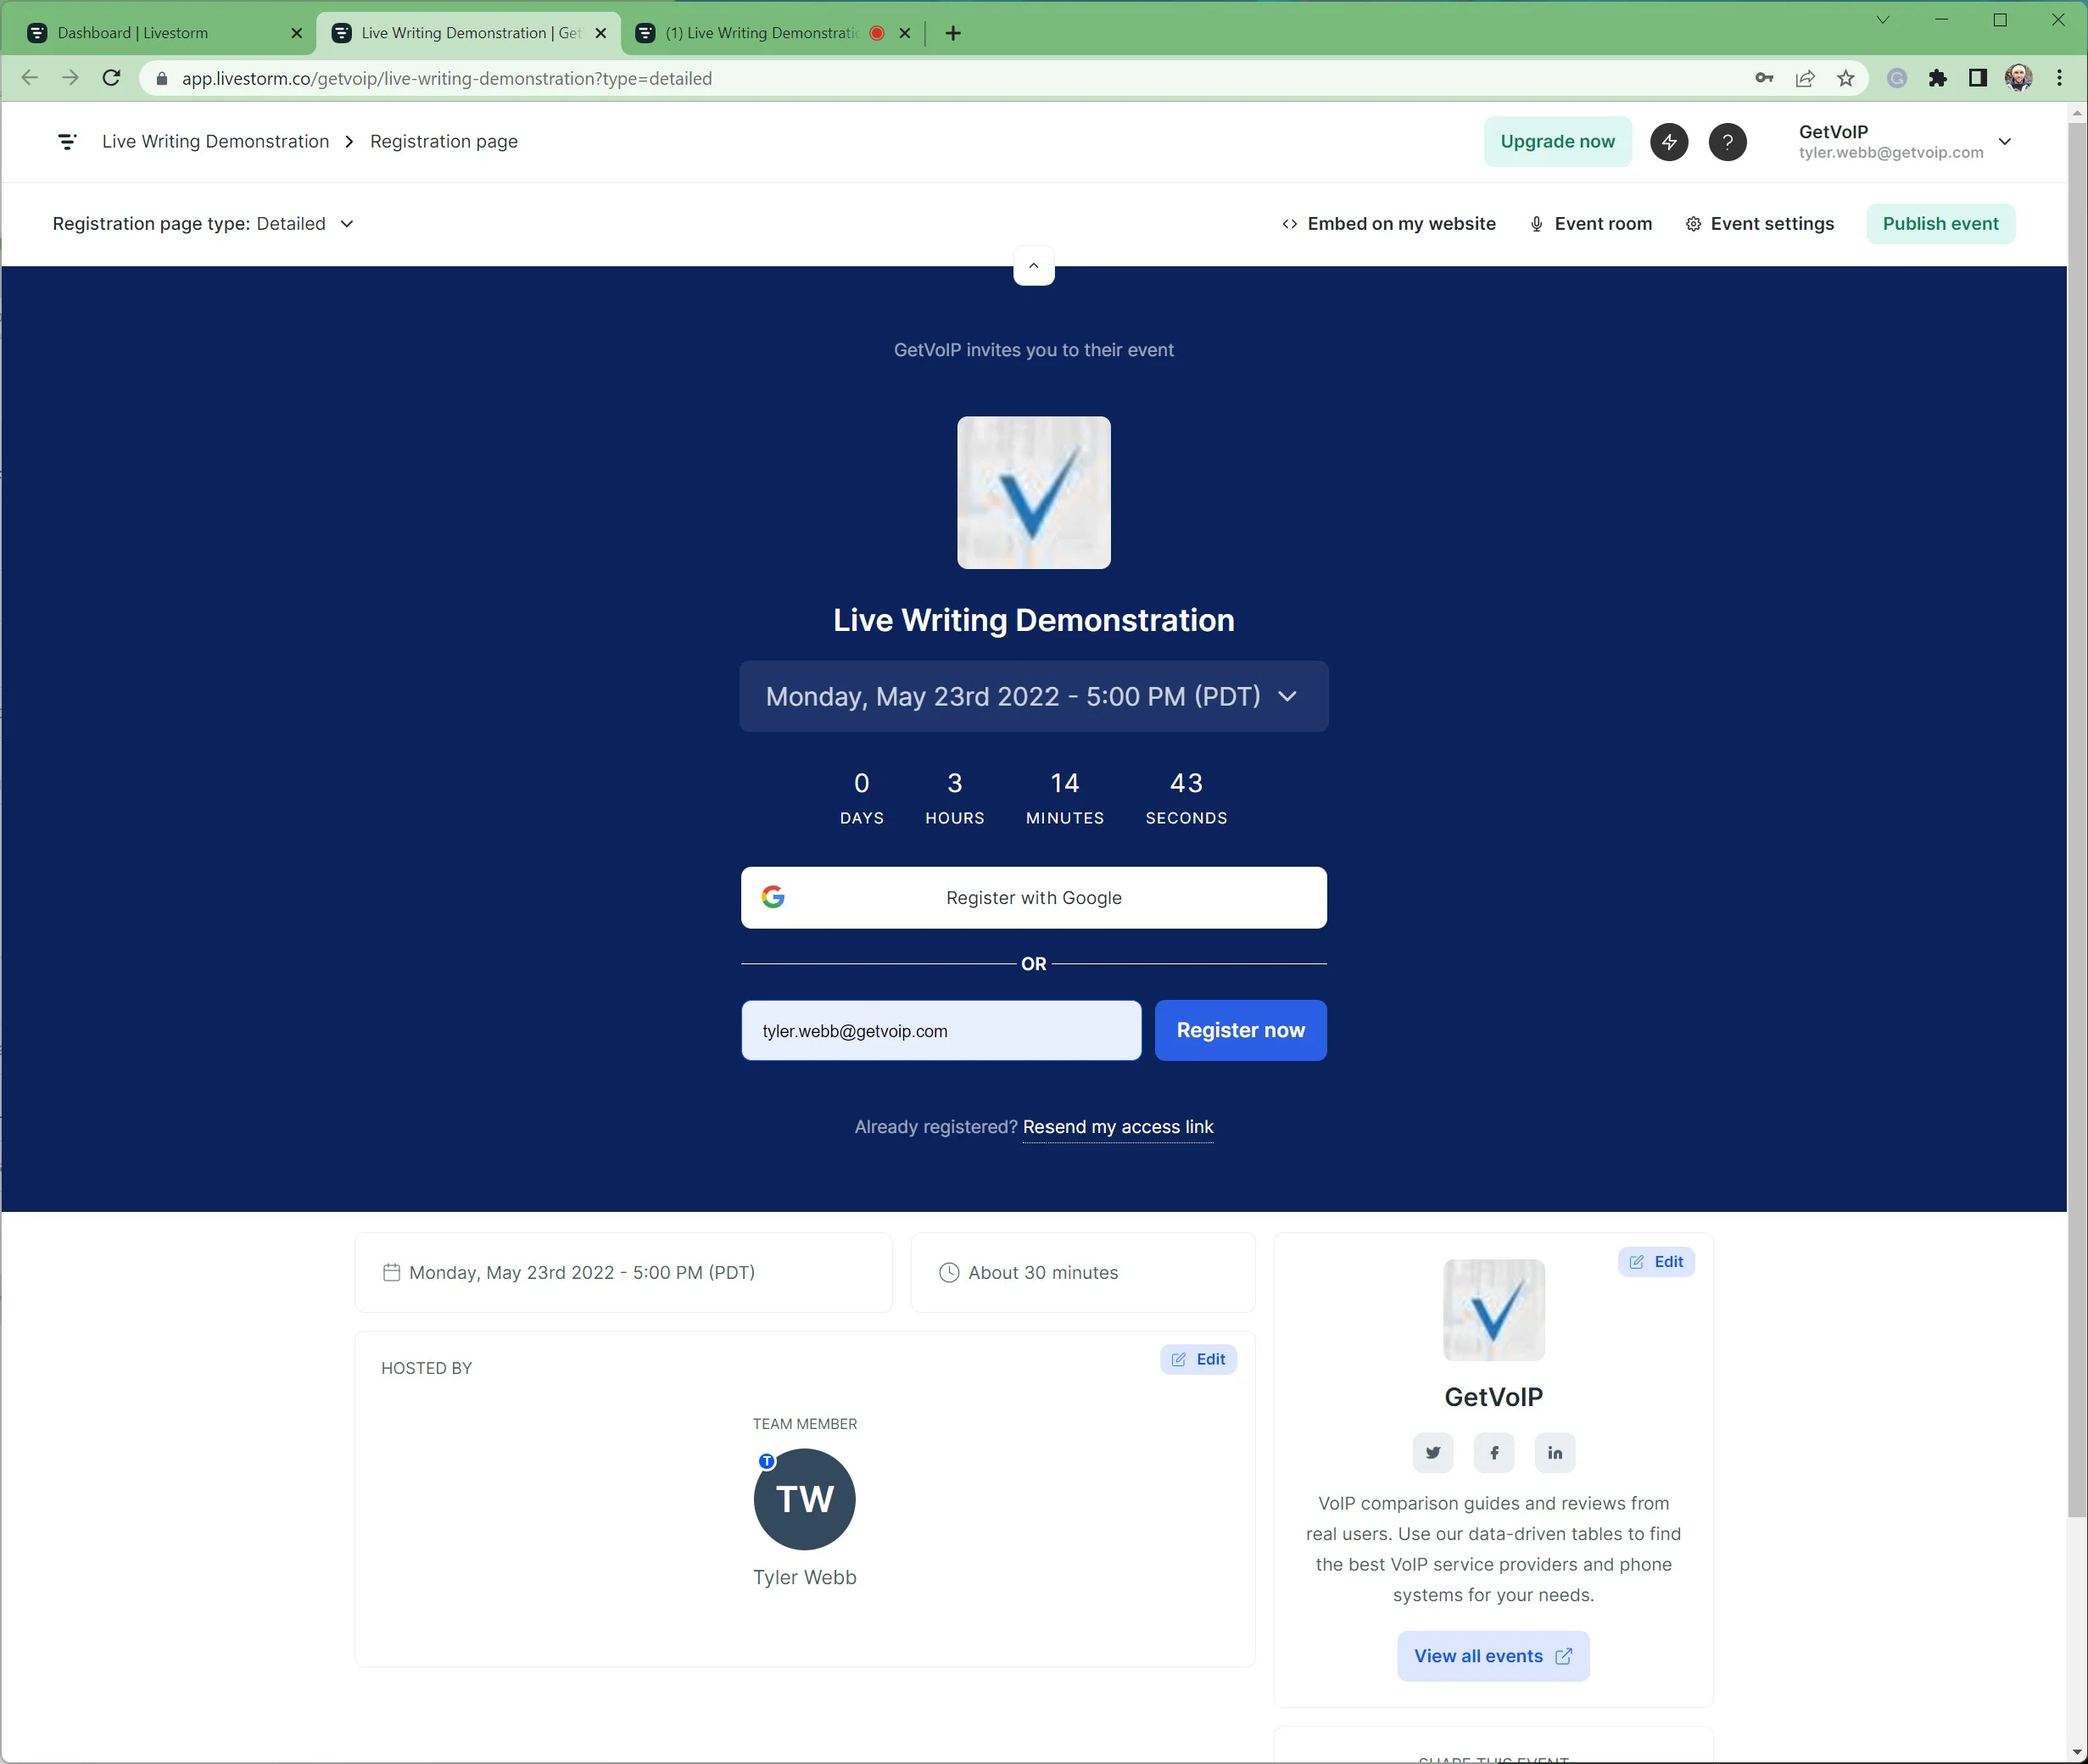The height and width of the screenshot is (1764, 2088).
Task: Click the email input field
Action: 940,1029
